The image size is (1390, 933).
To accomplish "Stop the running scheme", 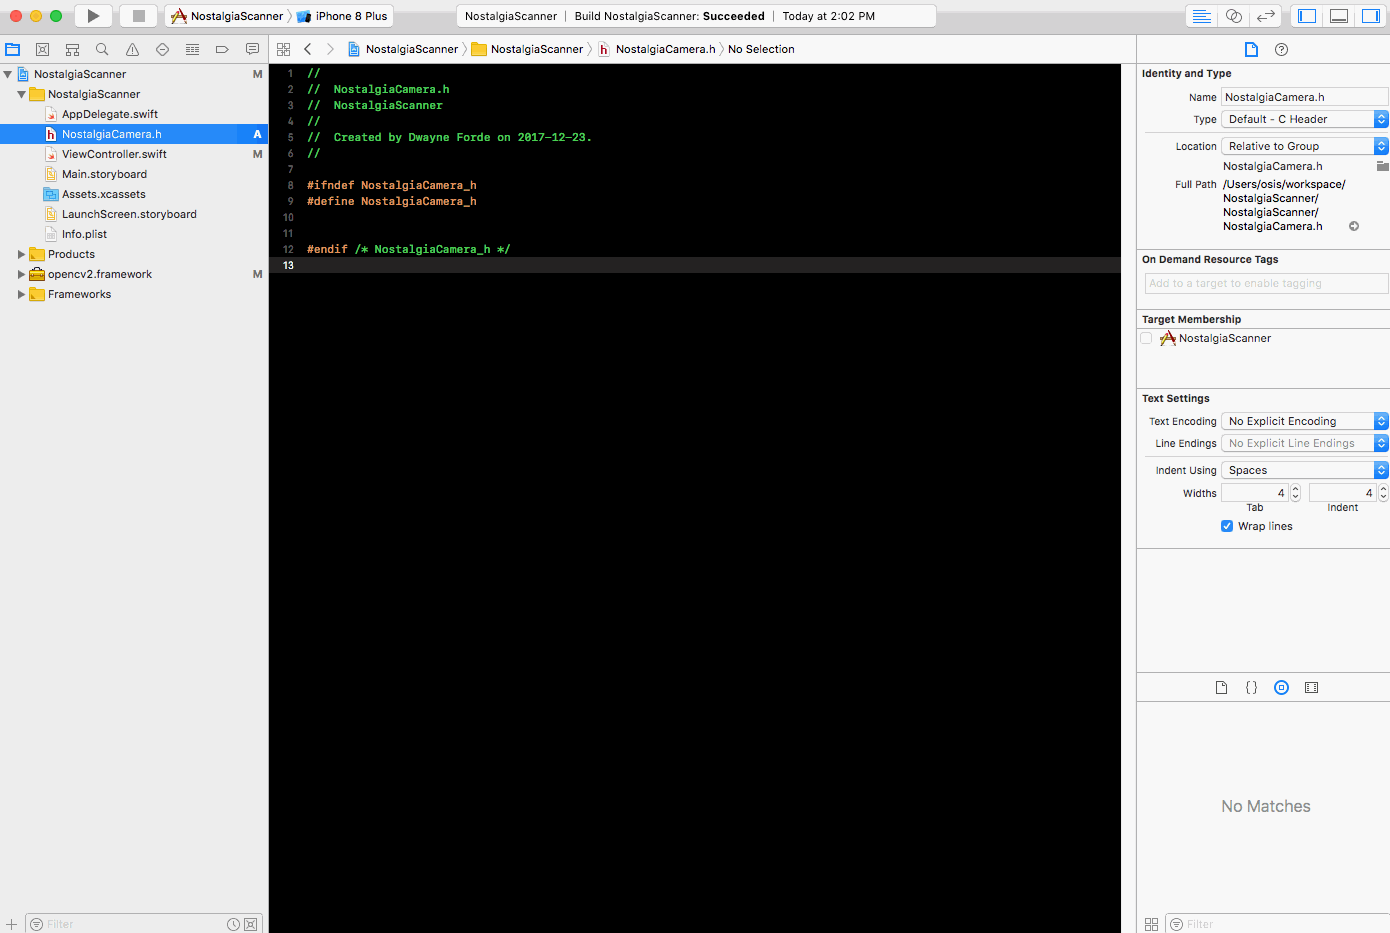I will click(x=139, y=16).
